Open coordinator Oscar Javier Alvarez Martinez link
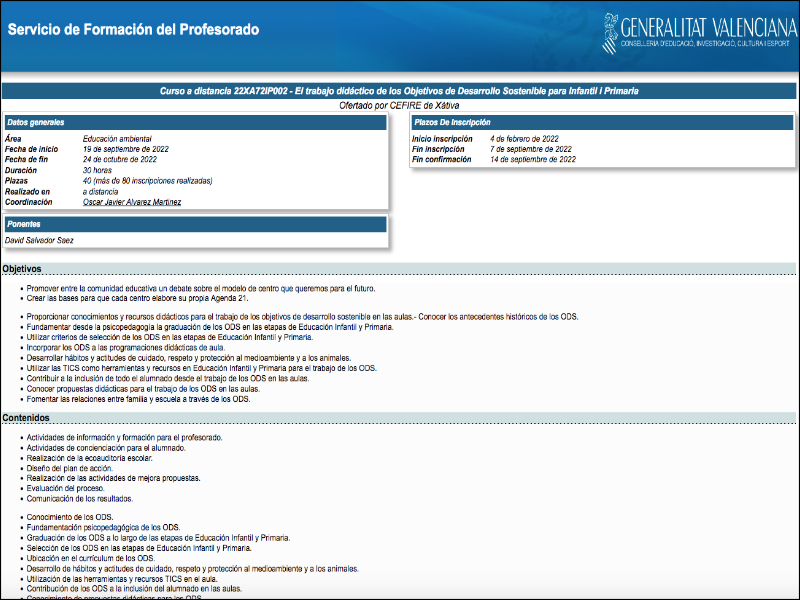This screenshot has height=600, width=800. coord(132,202)
